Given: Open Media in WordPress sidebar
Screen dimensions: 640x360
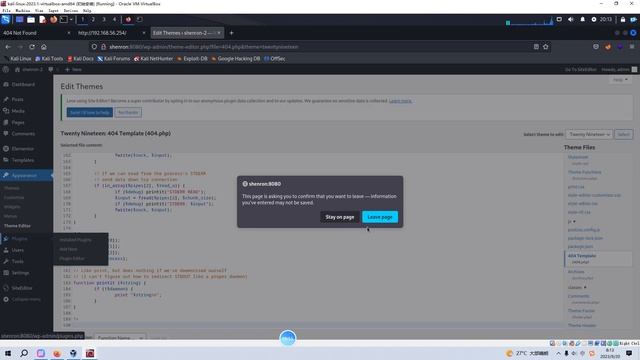Looking at the screenshot, I should click(x=18, y=111).
